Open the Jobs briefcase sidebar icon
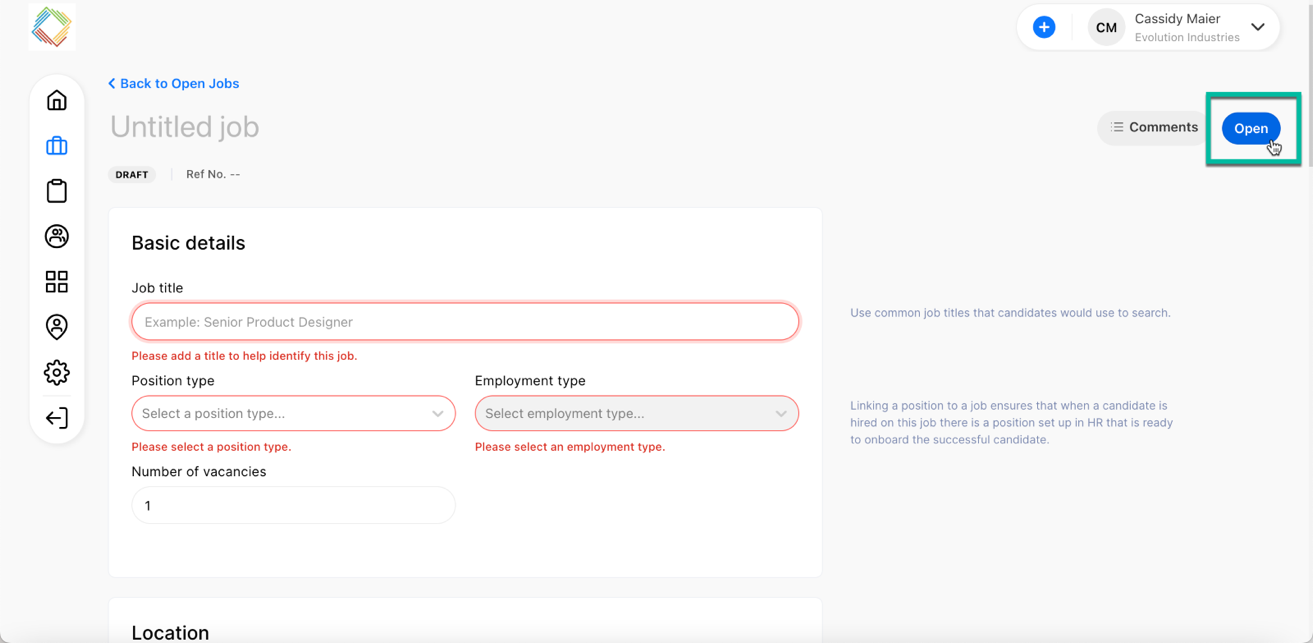Screen dimensions: 1313x643 [x=57, y=146]
